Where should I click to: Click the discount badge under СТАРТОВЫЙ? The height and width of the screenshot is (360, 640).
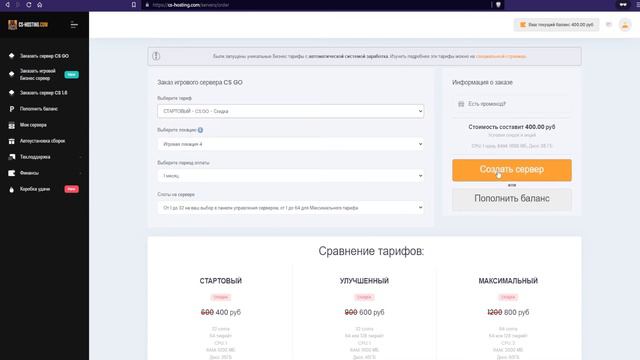(x=220, y=297)
